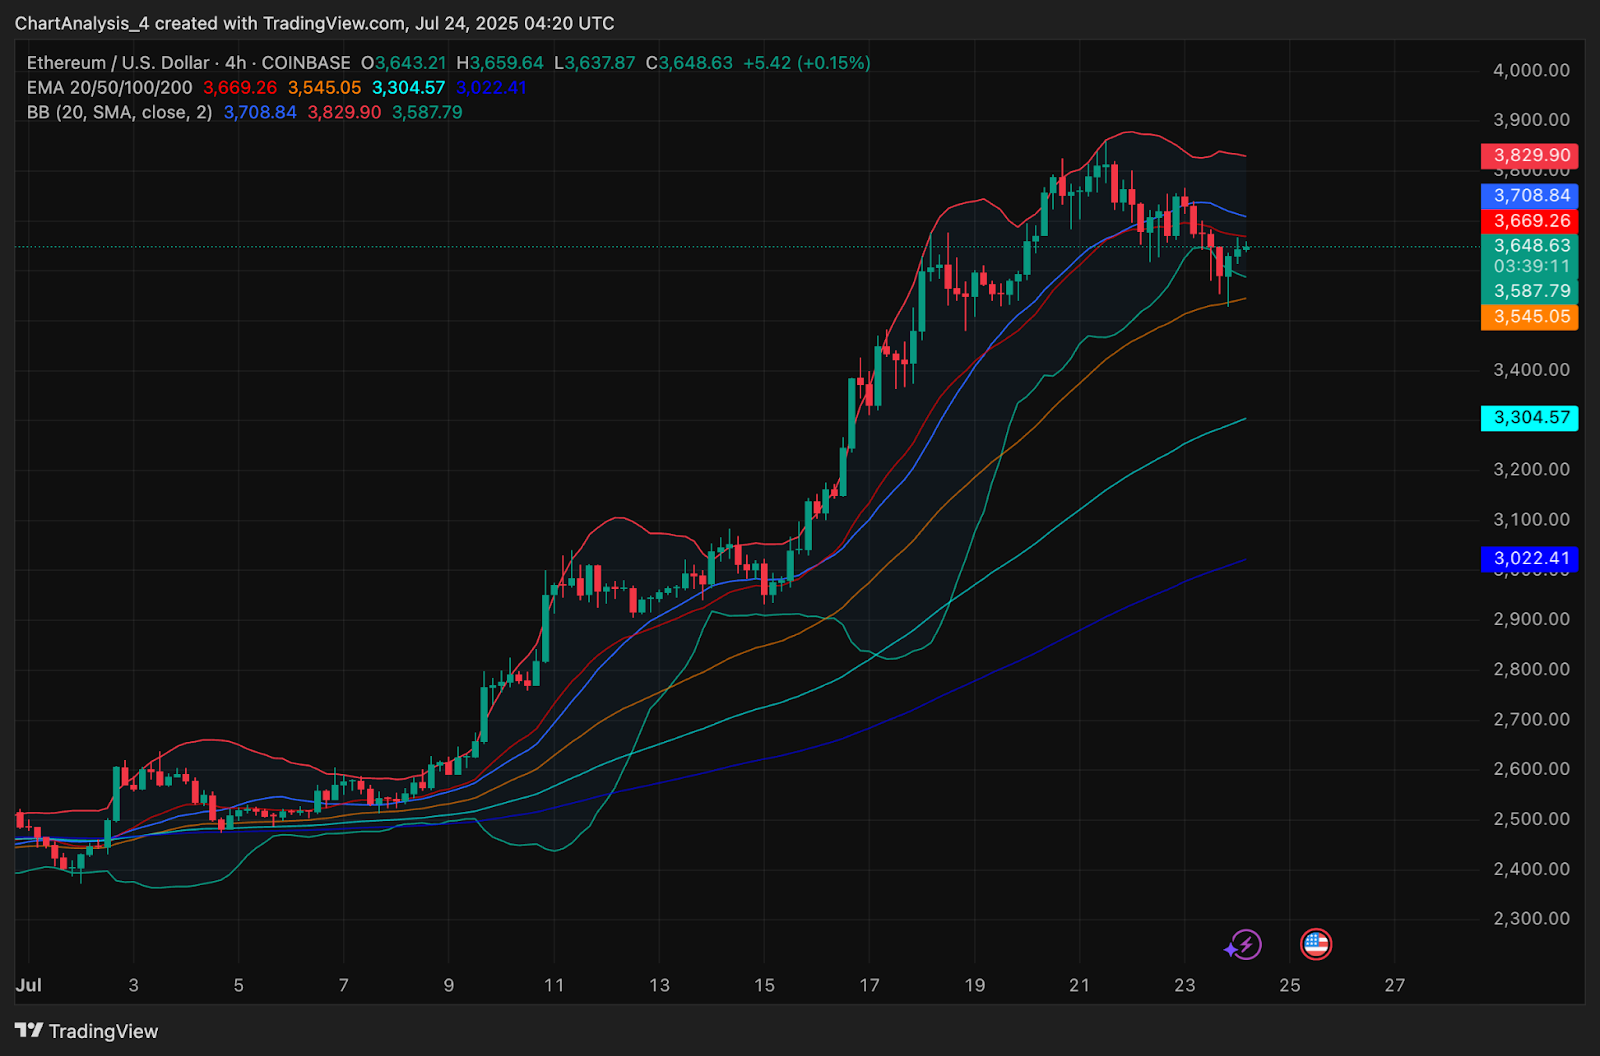Click the 4,000.00 price axis label
This screenshot has width=1600, height=1056.
(x=1531, y=70)
